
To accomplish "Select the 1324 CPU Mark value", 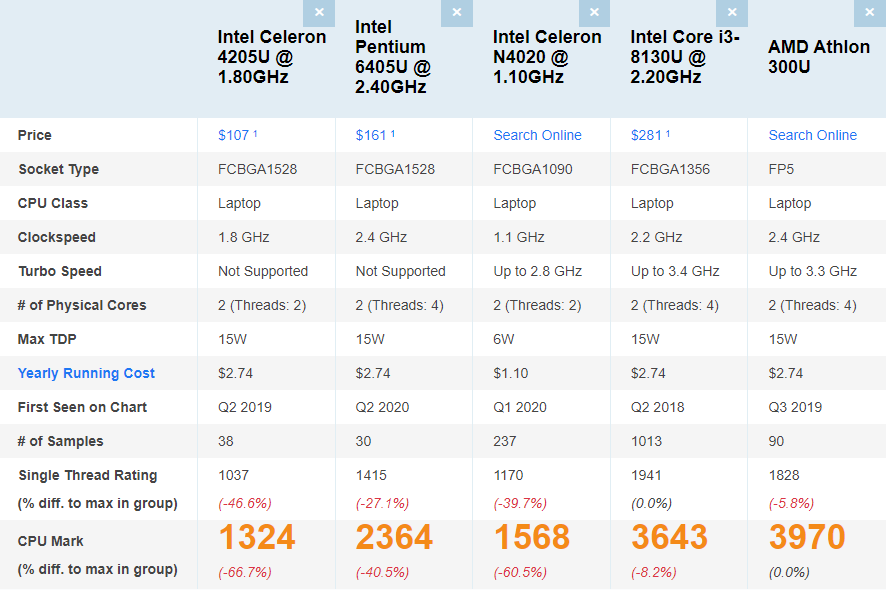I will [x=257, y=538].
